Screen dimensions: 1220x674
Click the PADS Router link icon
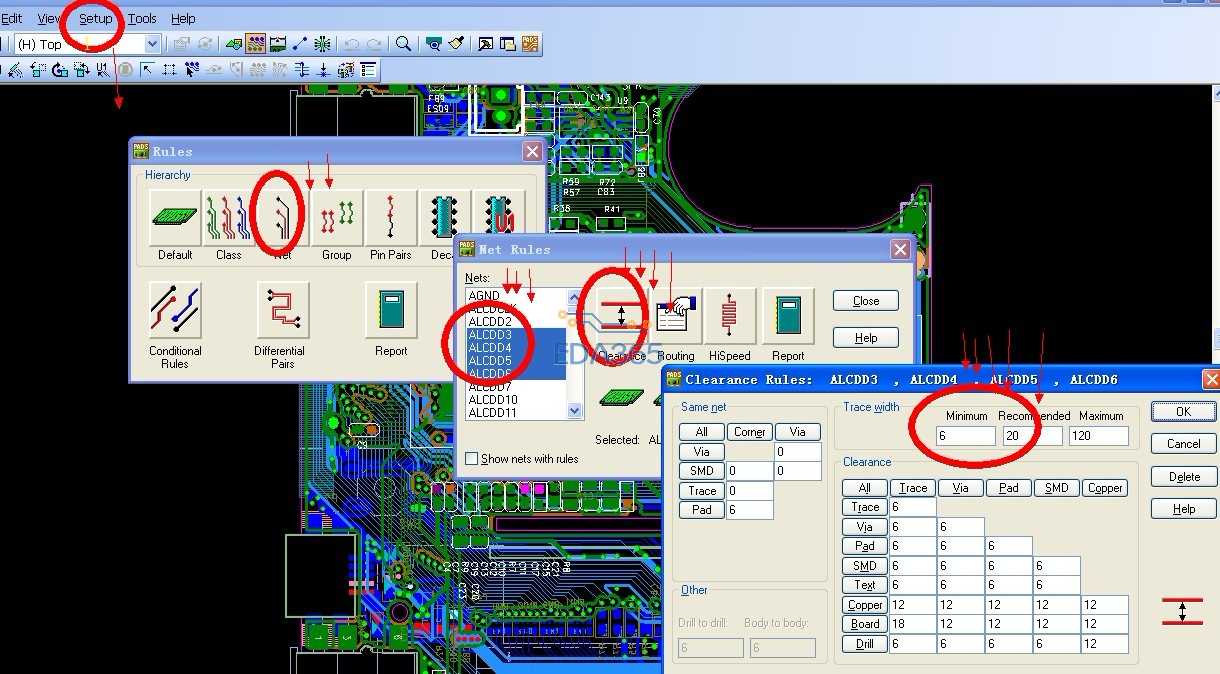pyautogui.click(x=530, y=44)
